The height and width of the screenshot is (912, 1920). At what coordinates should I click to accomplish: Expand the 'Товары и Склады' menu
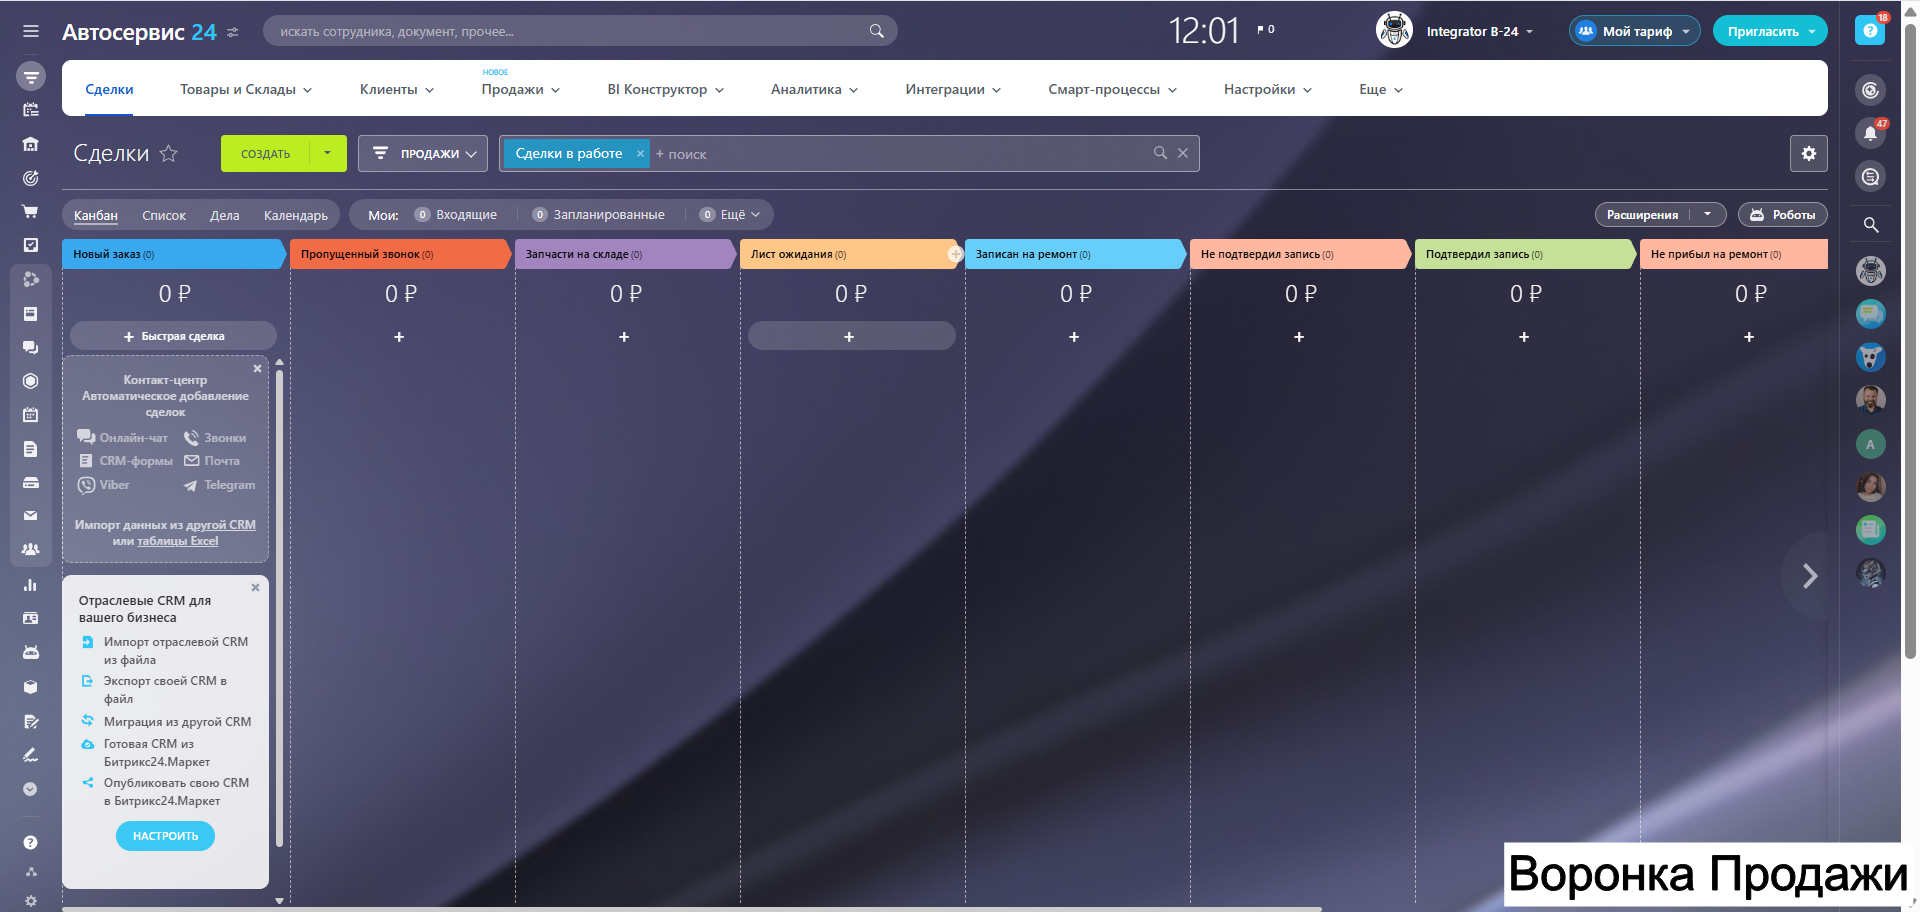click(x=246, y=89)
